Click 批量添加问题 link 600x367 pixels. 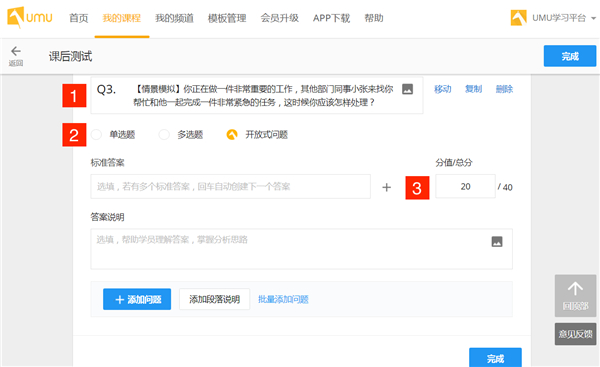pyautogui.click(x=283, y=299)
